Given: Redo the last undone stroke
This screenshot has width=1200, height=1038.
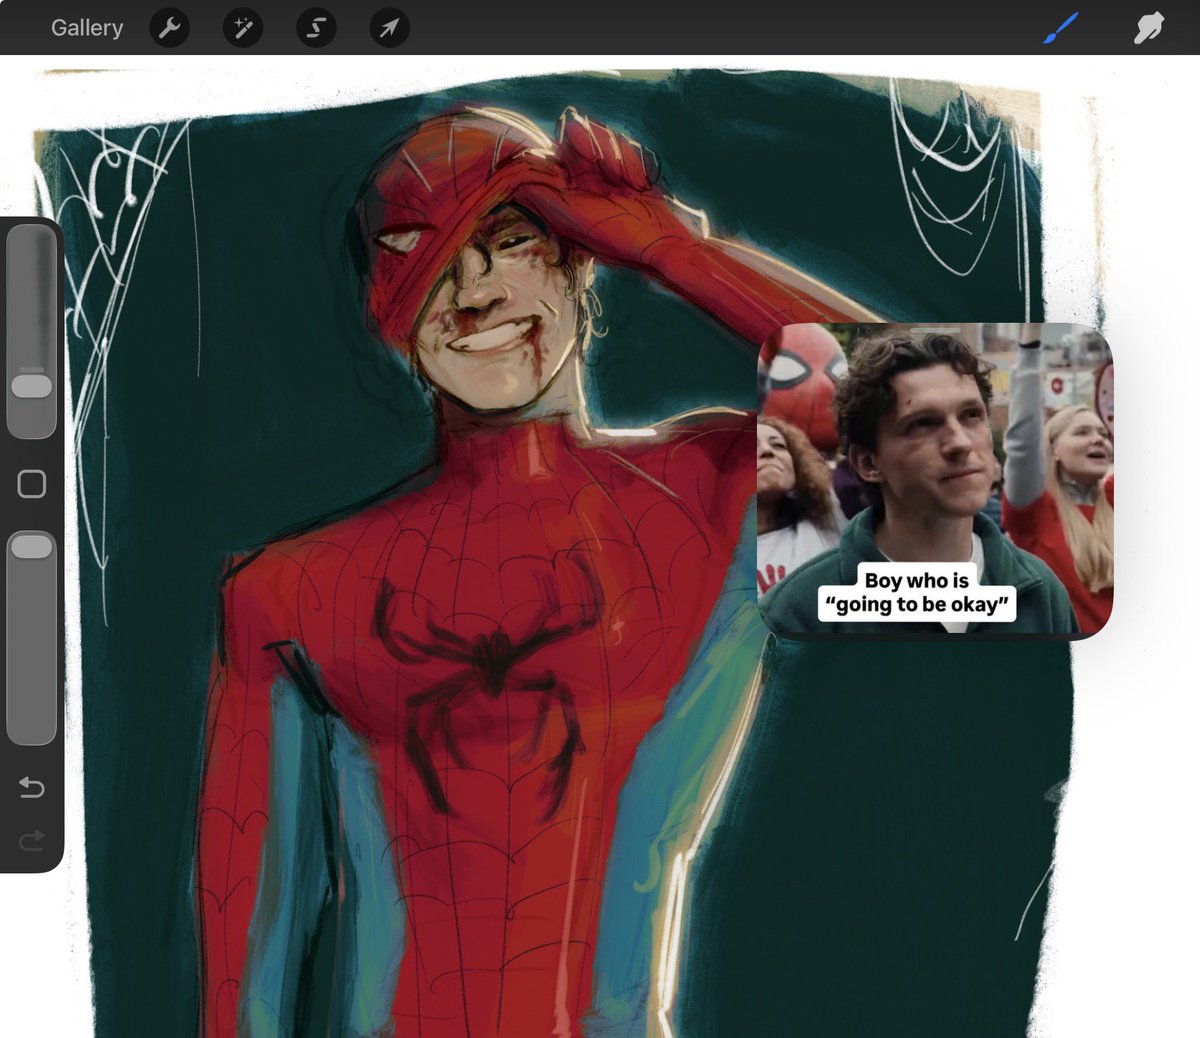Looking at the screenshot, I should [32, 841].
